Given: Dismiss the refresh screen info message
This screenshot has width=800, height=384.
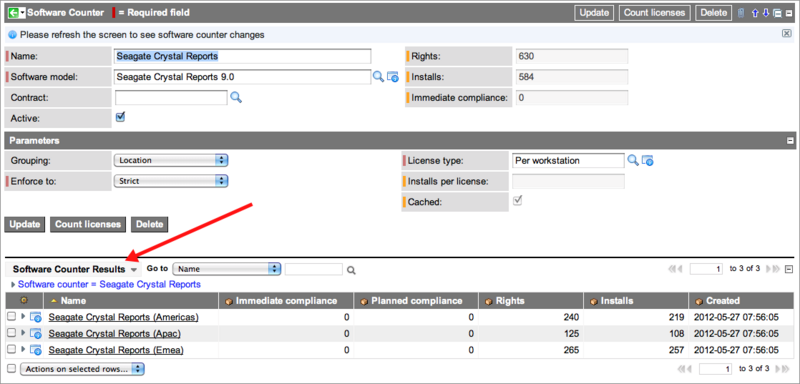Looking at the screenshot, I should 786,33.
